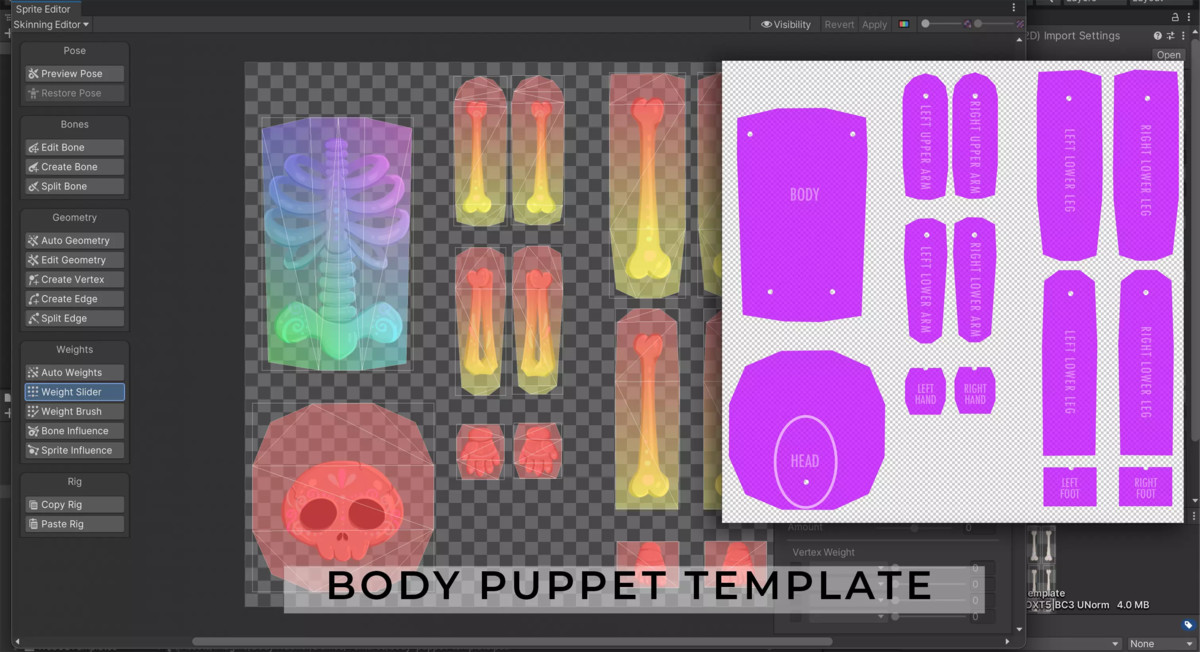The image size is (1200, 652).
Task: Open the Skinning Editor mode dropdown
Action: click(48, 24)
